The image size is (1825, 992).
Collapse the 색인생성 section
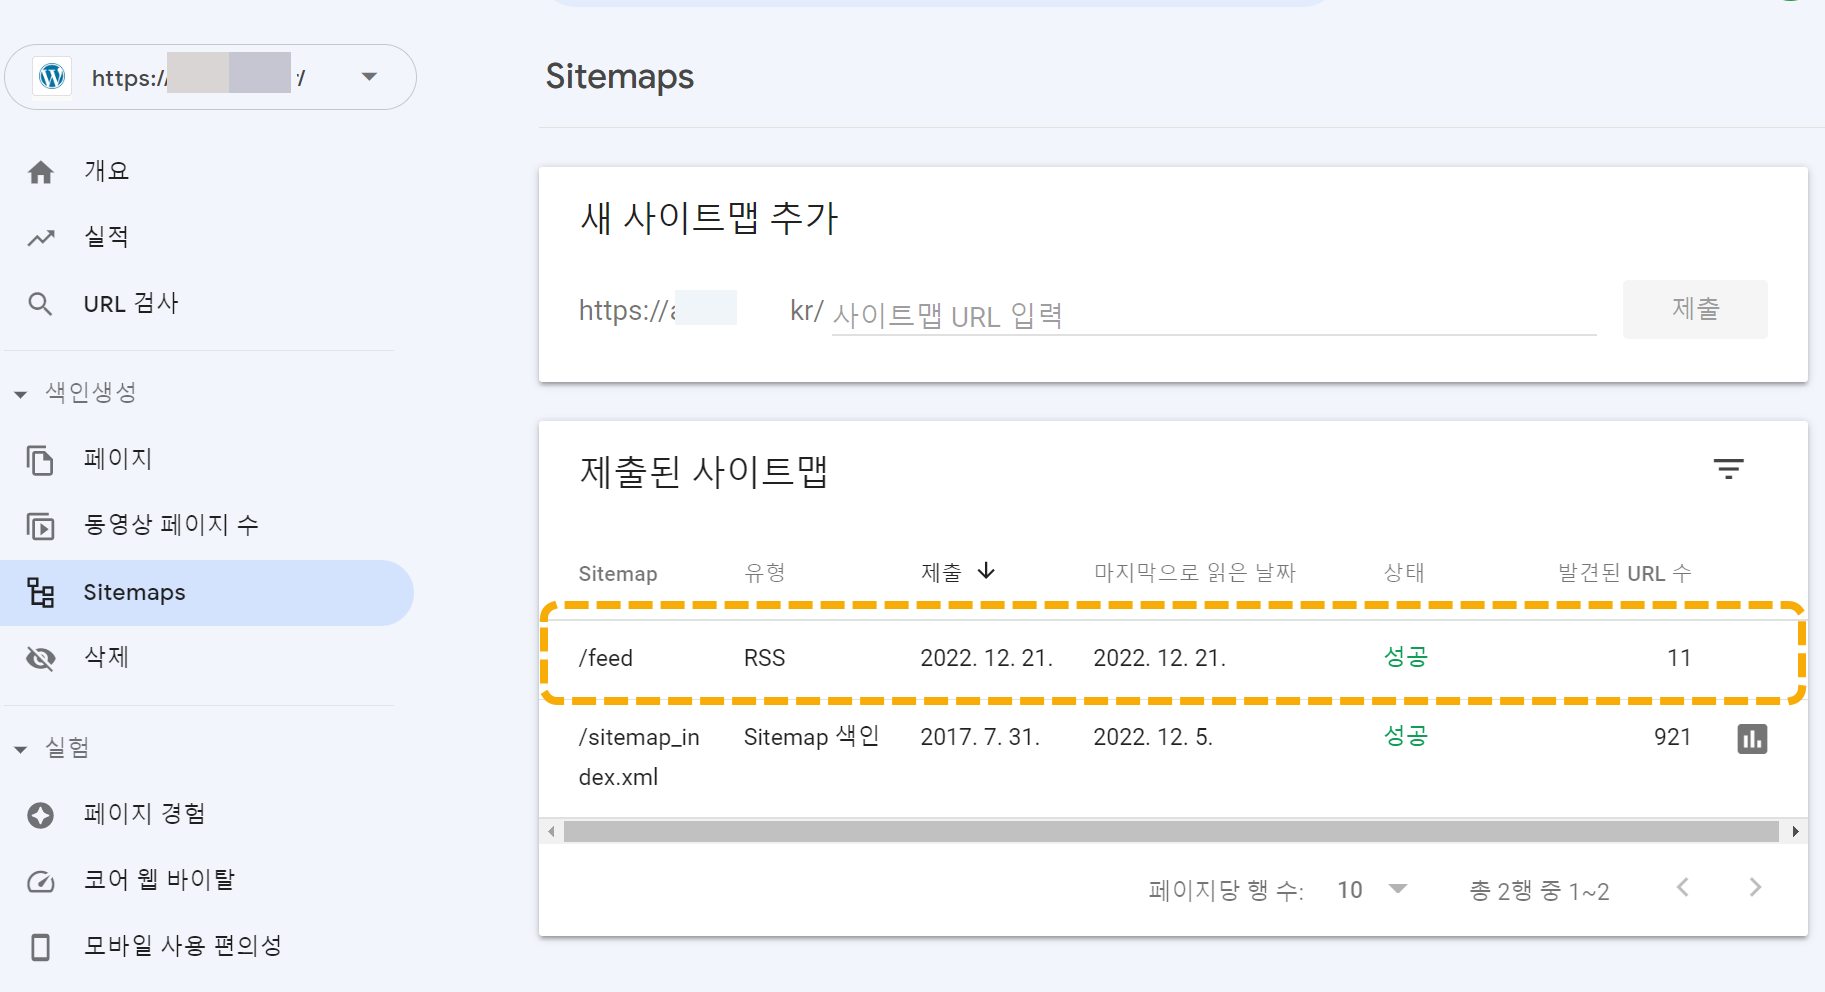click(20, 393)
